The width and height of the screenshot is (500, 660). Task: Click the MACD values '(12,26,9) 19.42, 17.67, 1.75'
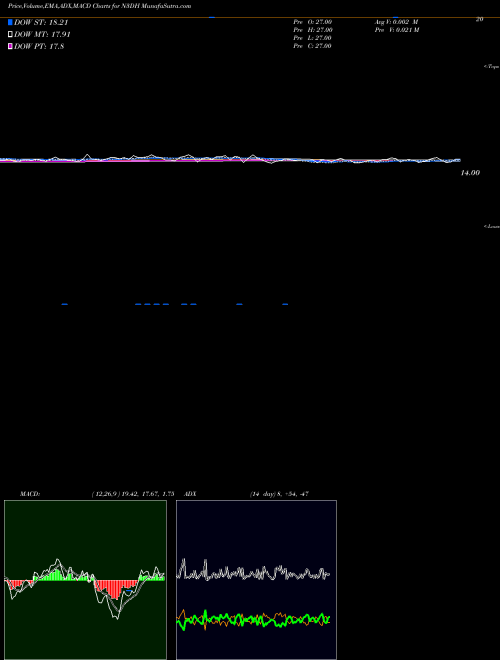click(133, 494)
